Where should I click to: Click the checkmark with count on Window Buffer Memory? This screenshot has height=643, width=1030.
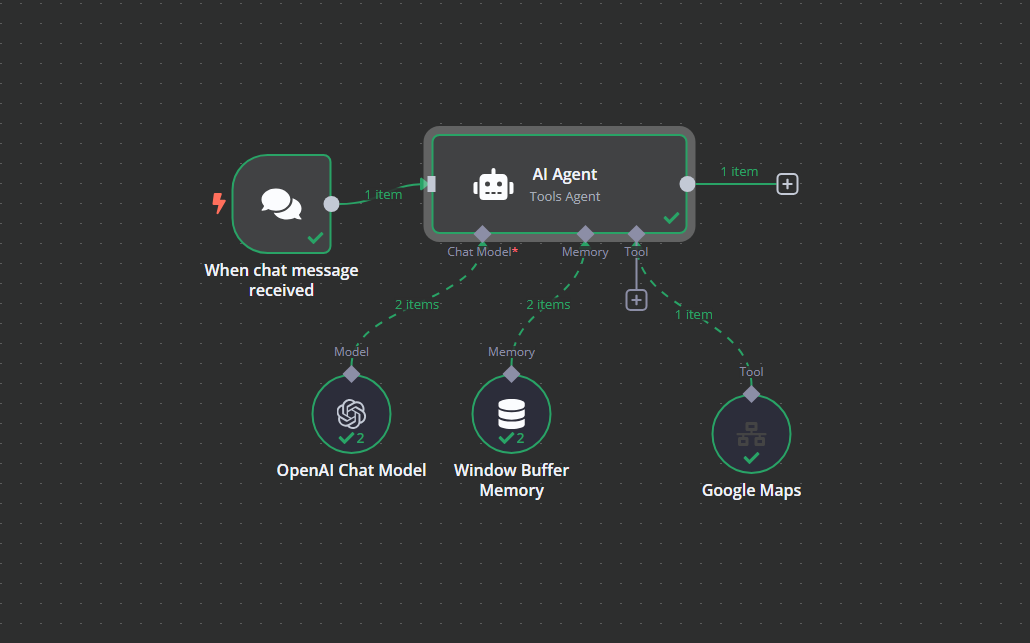click(511, 437)
